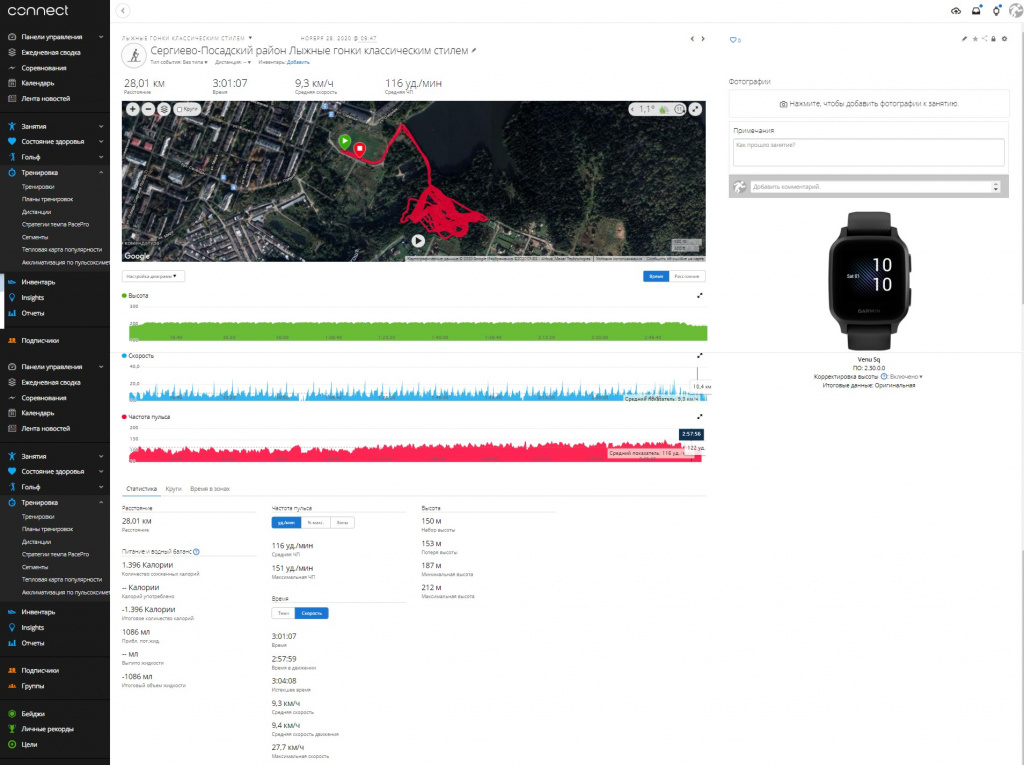This screenshot has width=1024, height=765.
Task: Click the red finish marker on map
Action: click(x=359, y=150)
